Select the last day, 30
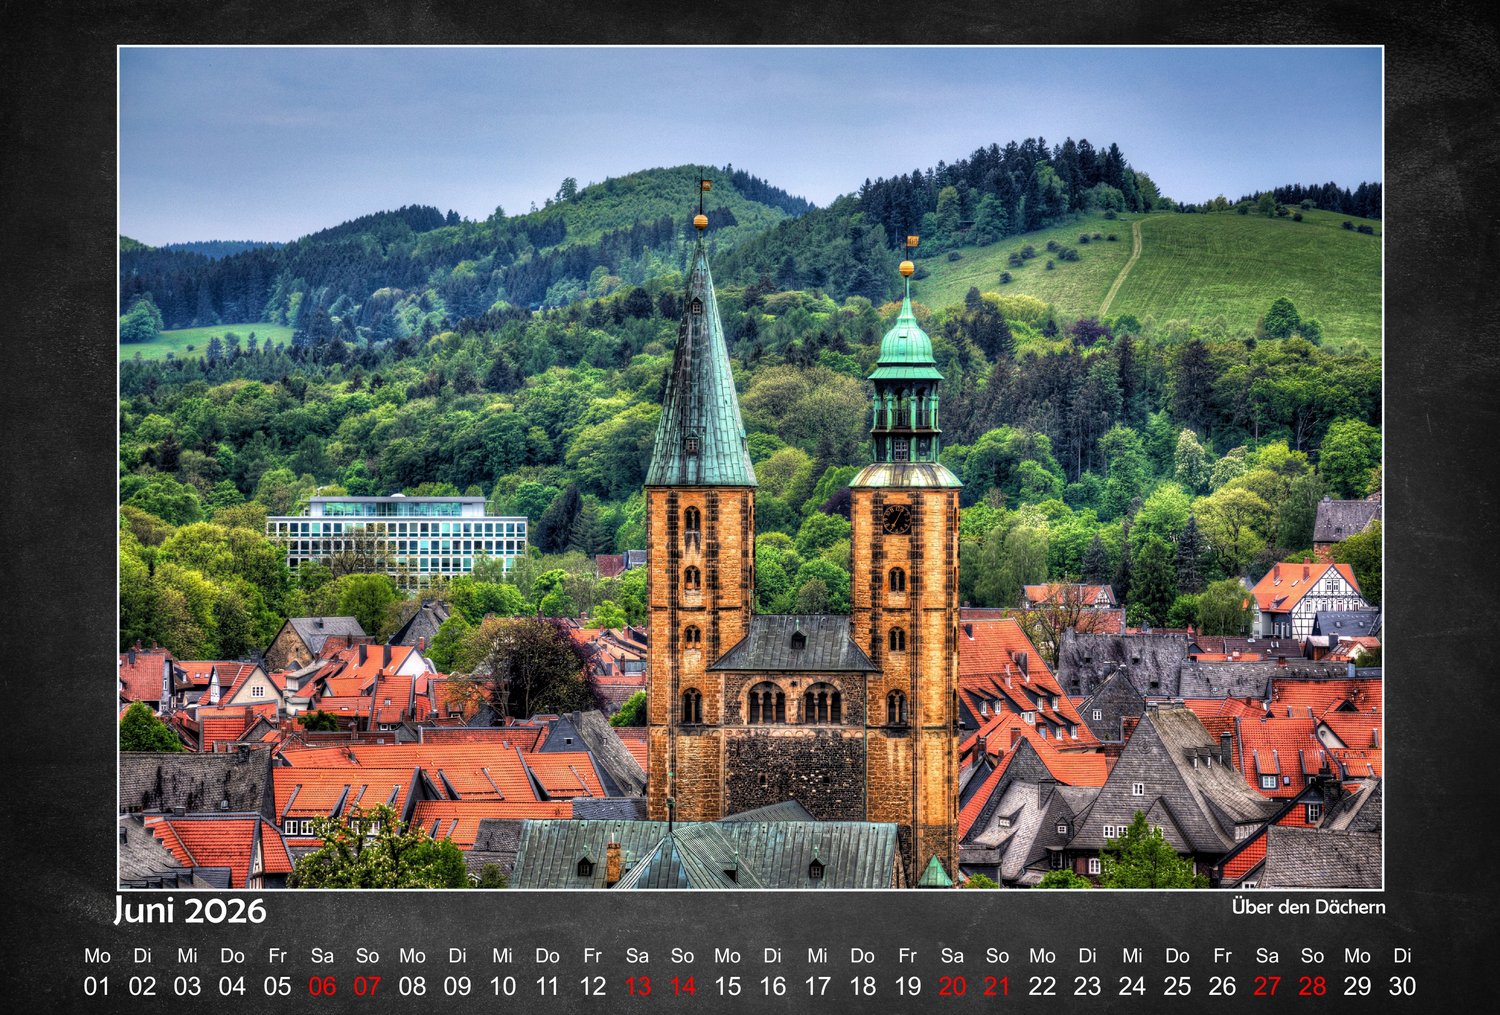The width and height of the screenshot is (1500, 1015). 1402,986
